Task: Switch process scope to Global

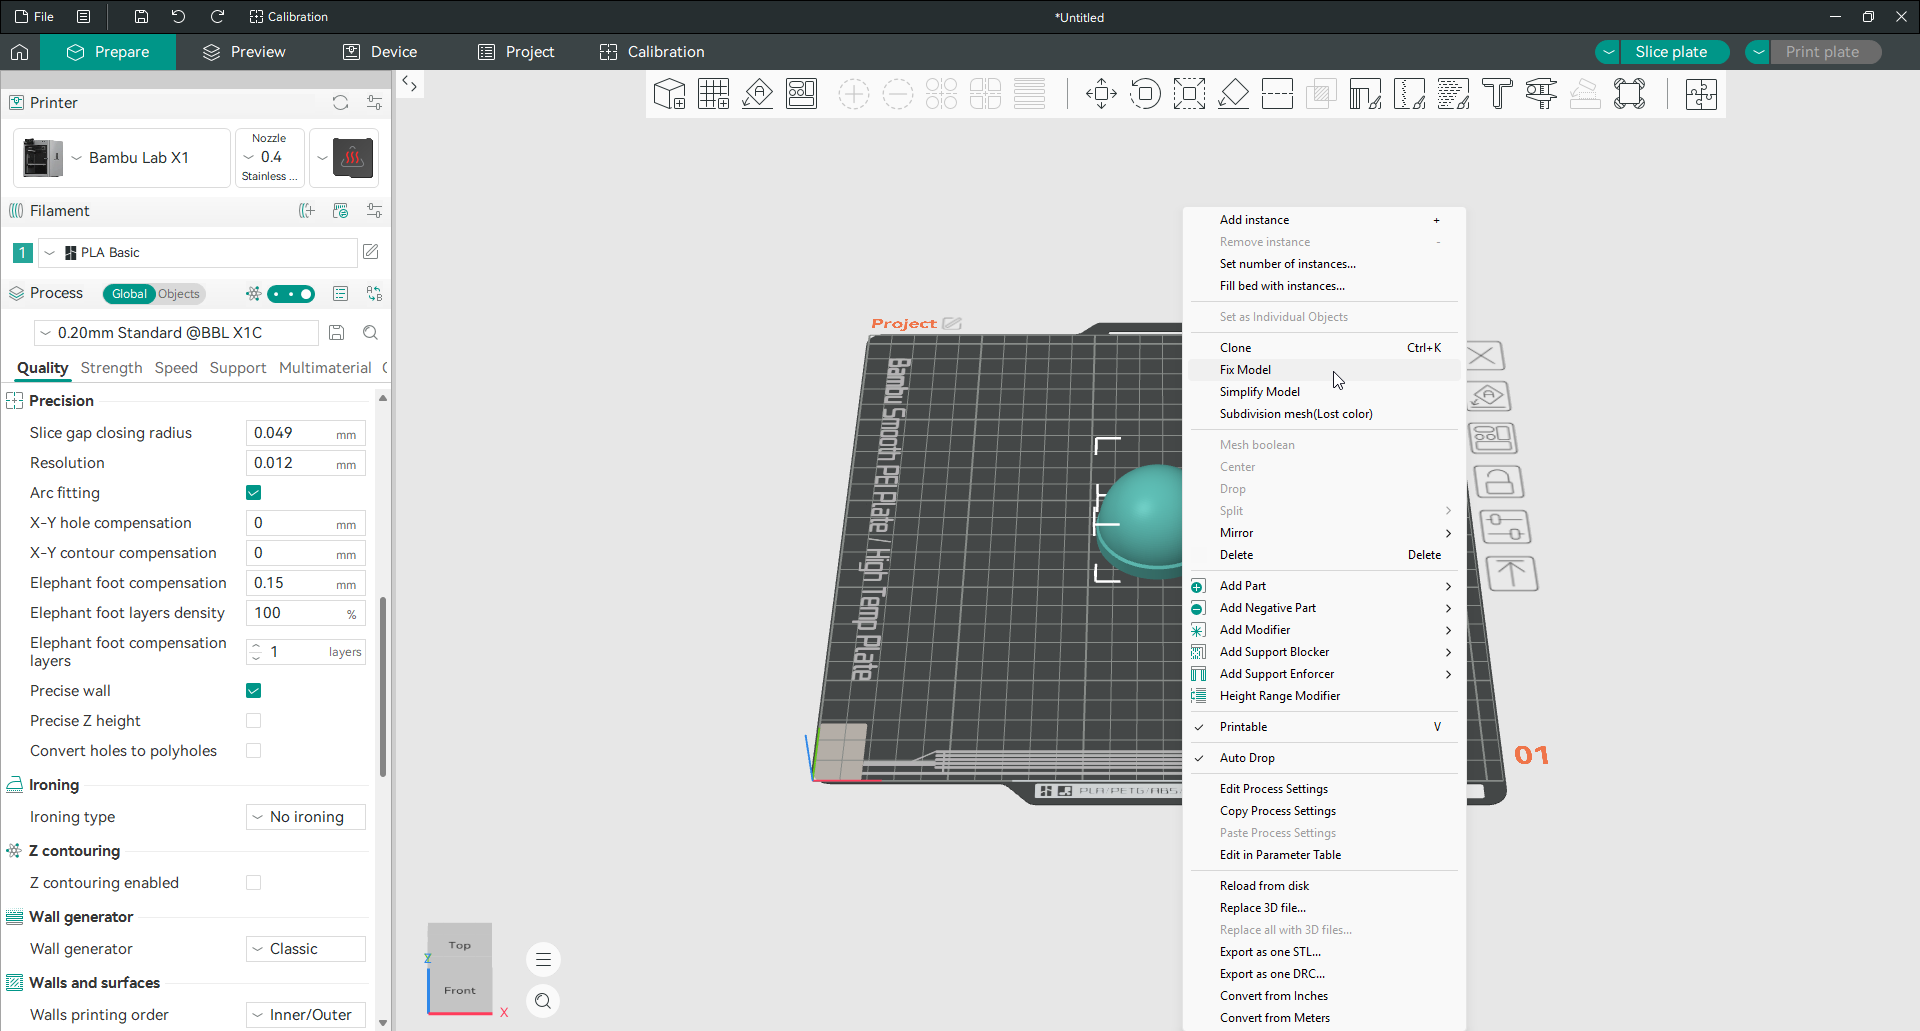Action: (129, 294)
